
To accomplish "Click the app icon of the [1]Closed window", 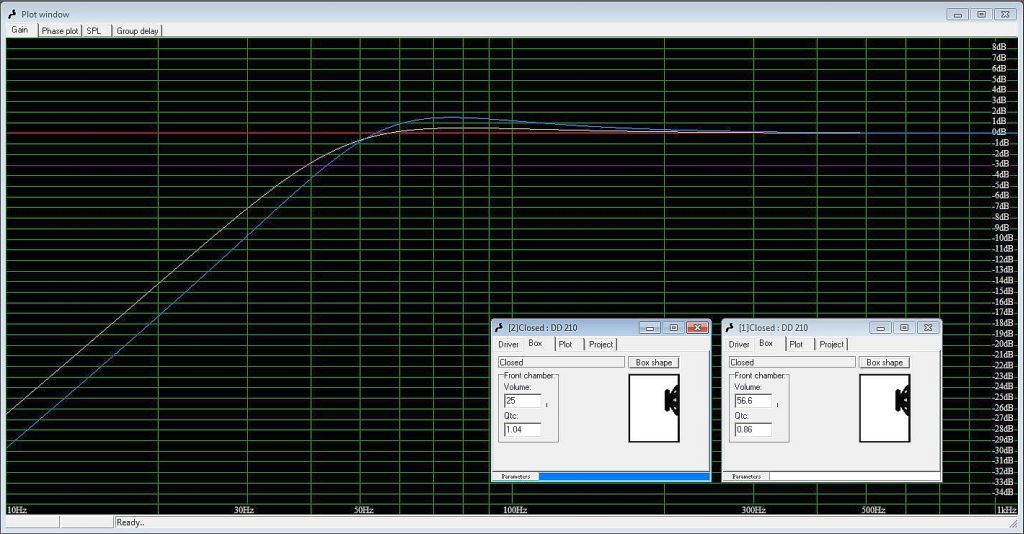I will coord(730,328).
